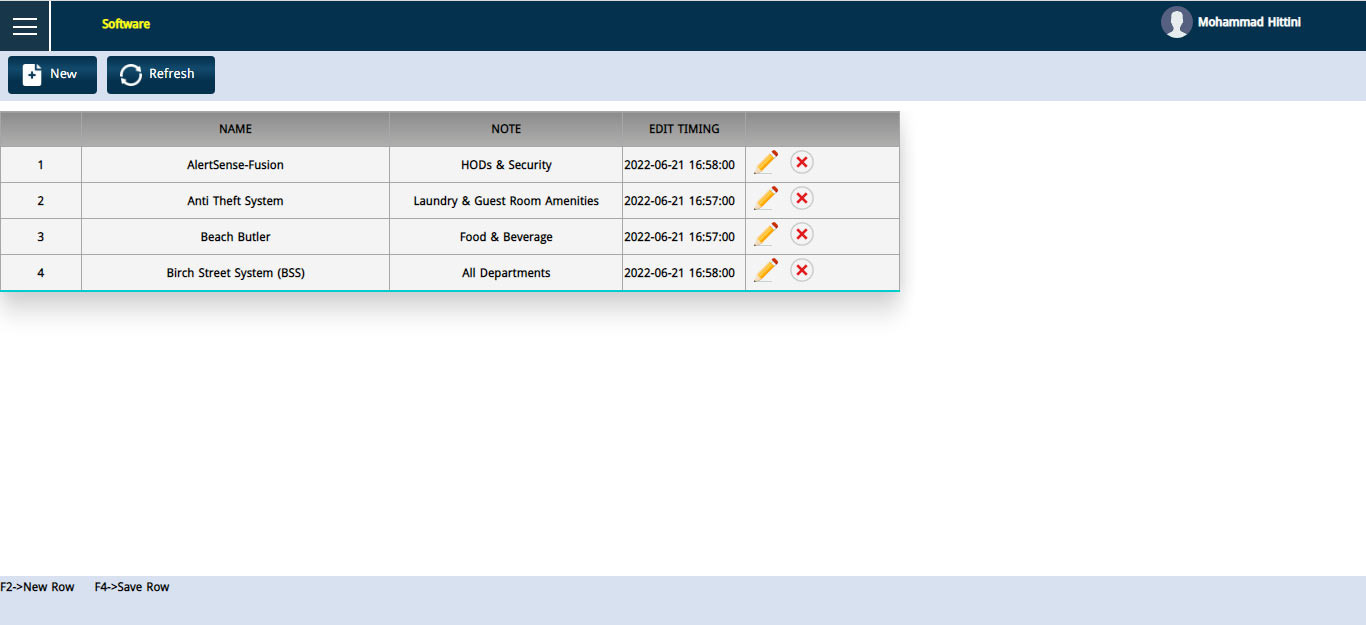Click the user avatar icon
The width and height of the screenshot is (1366, 625).
coord(1176,22)
